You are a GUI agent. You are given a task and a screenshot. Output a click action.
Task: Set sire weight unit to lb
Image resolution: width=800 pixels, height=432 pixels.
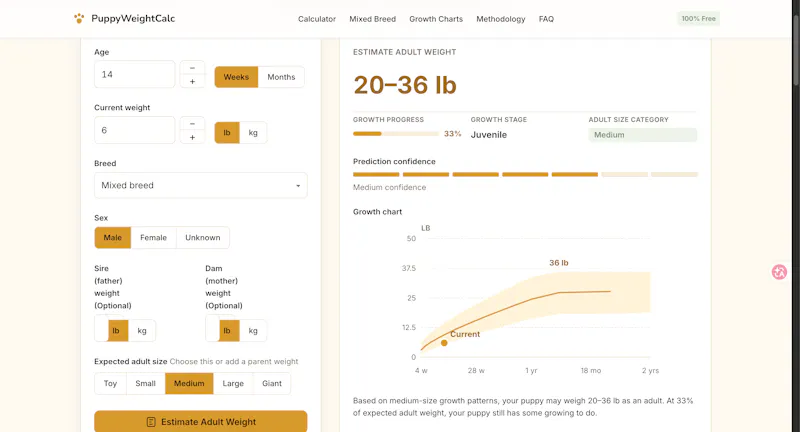coord(116,331)
